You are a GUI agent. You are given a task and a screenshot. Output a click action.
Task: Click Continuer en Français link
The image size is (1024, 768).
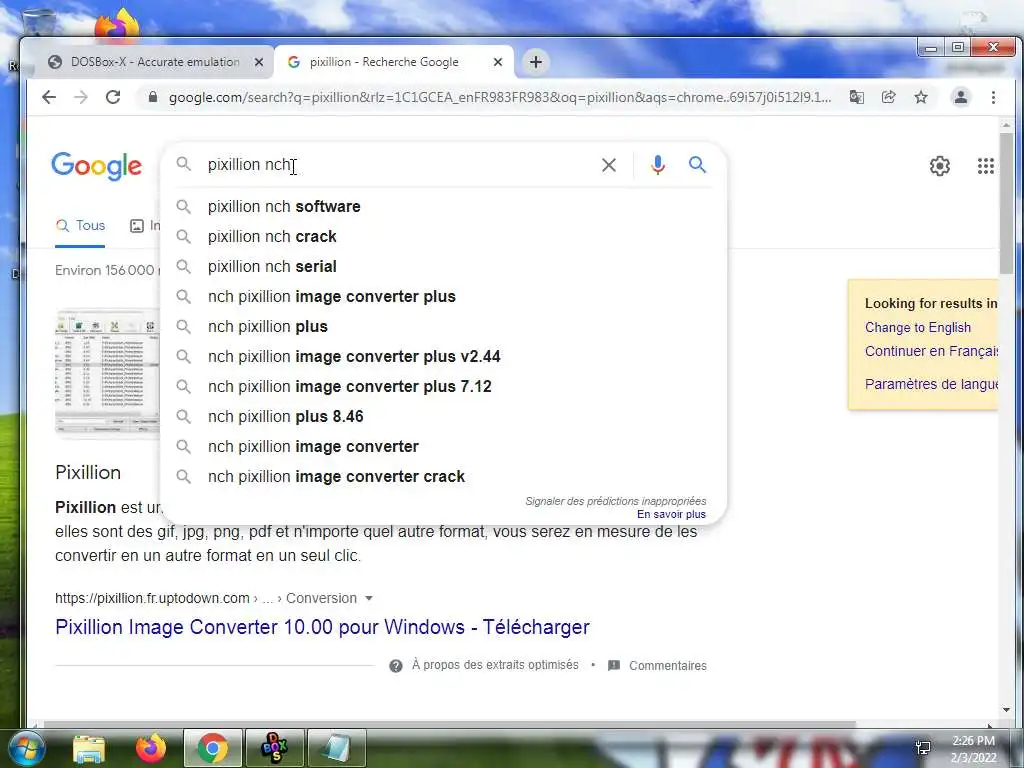931,351
